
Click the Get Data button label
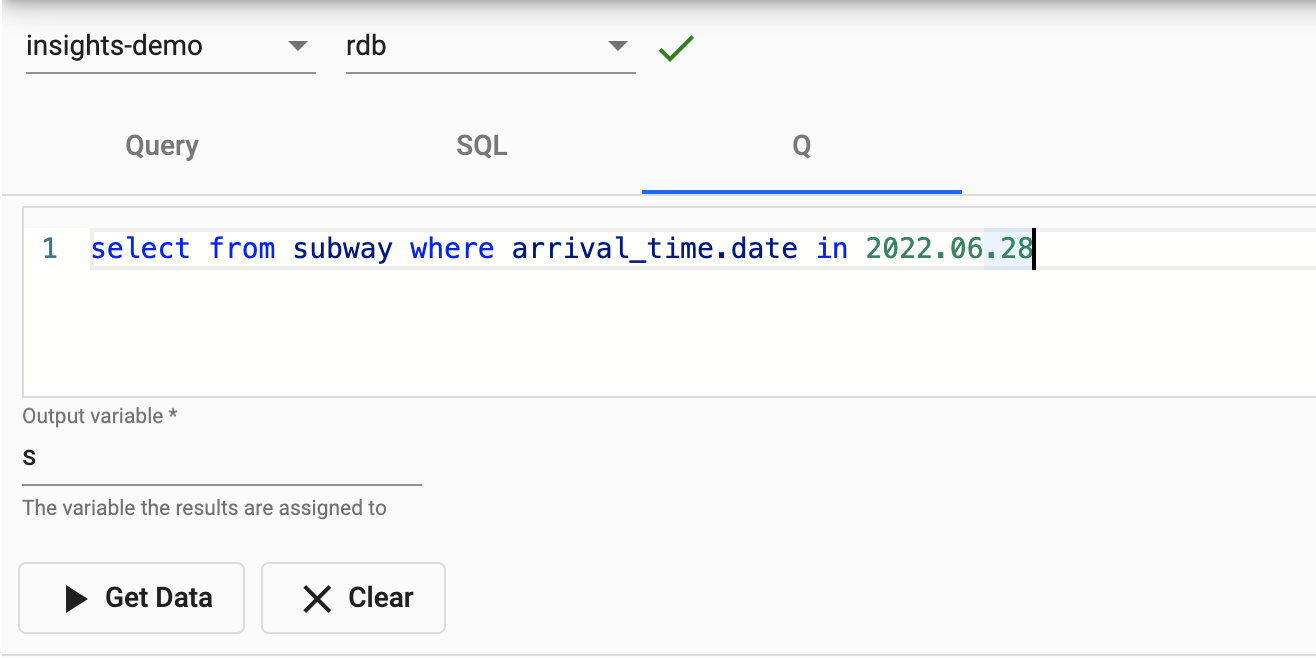(159, 598)
